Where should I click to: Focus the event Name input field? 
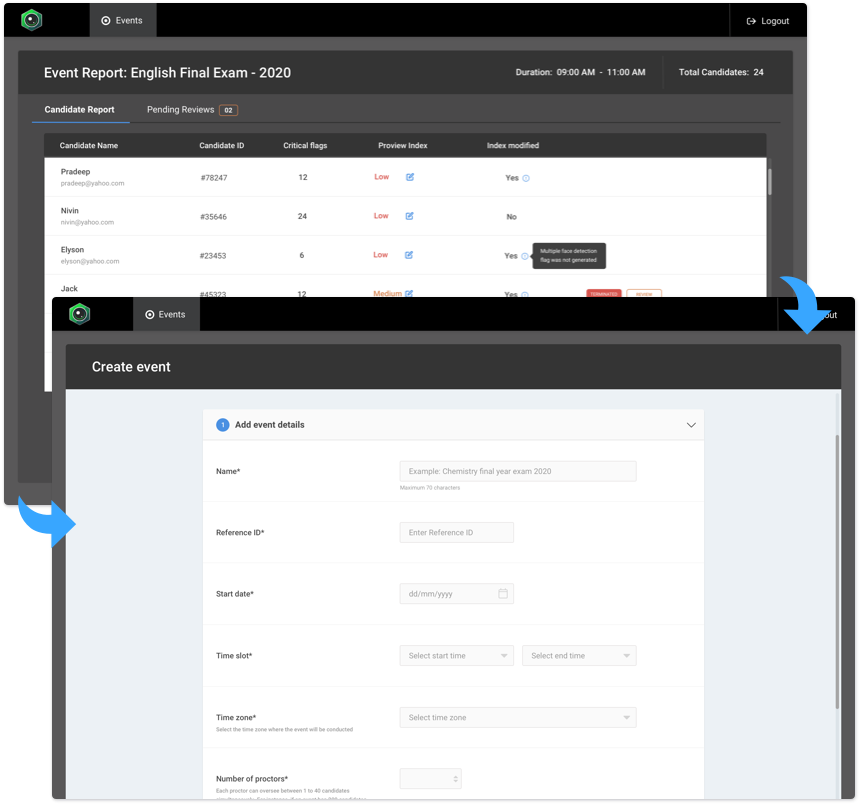click(518, 471)
